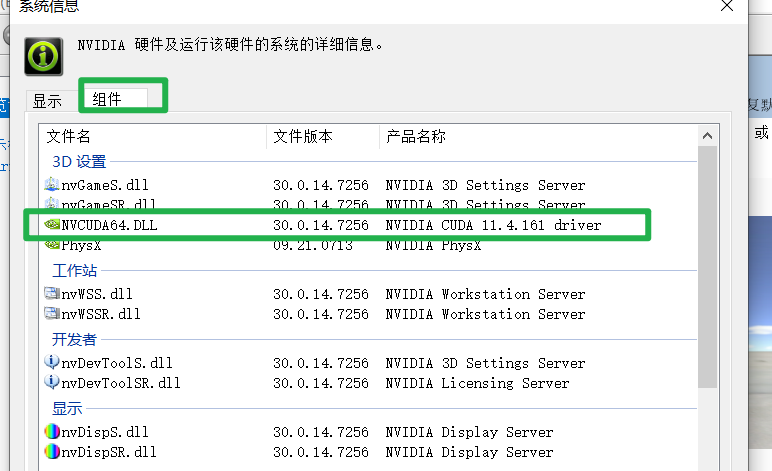The width and height of the screenshot is (772, 471).
Task: Click NVIDIA Workstation Server for nvWSS.dll
Action: click(x=485, y=294)
